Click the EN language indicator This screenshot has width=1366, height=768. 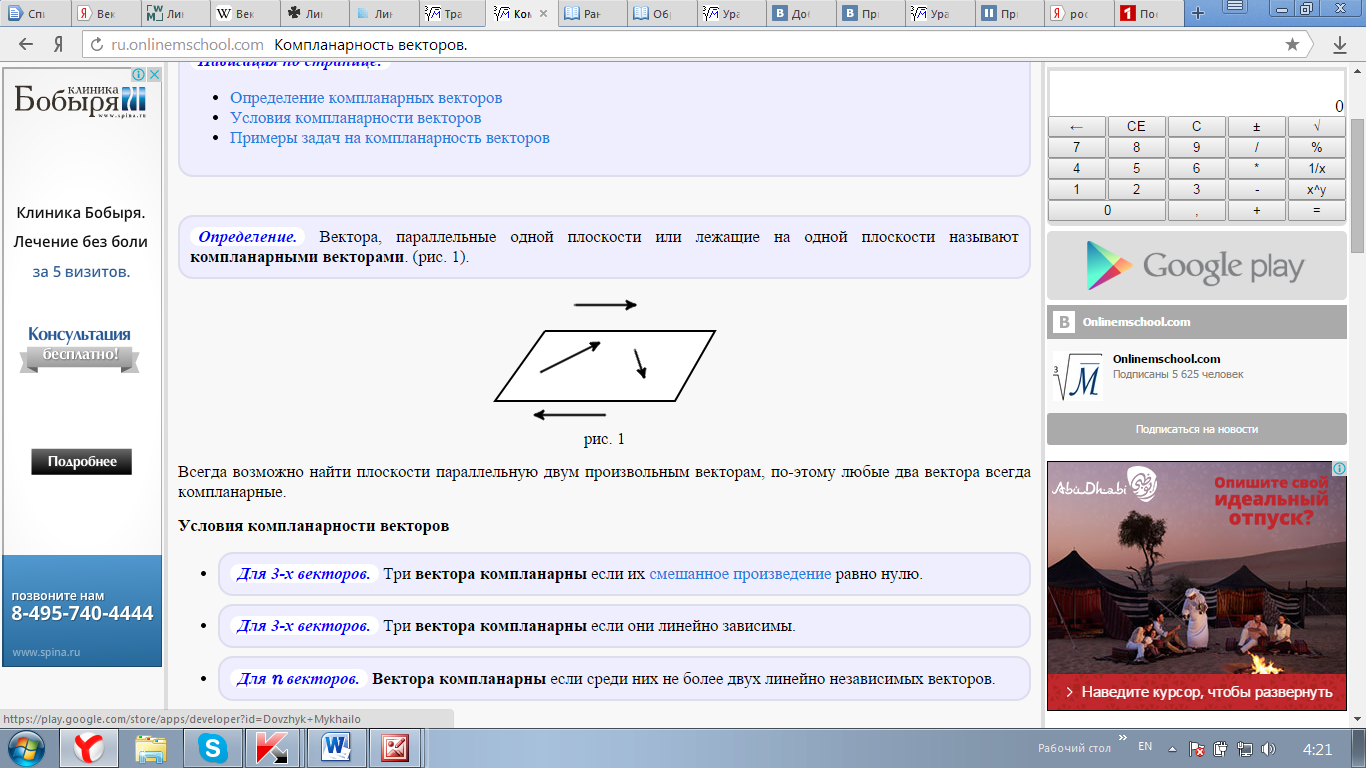coord(1145,747)
